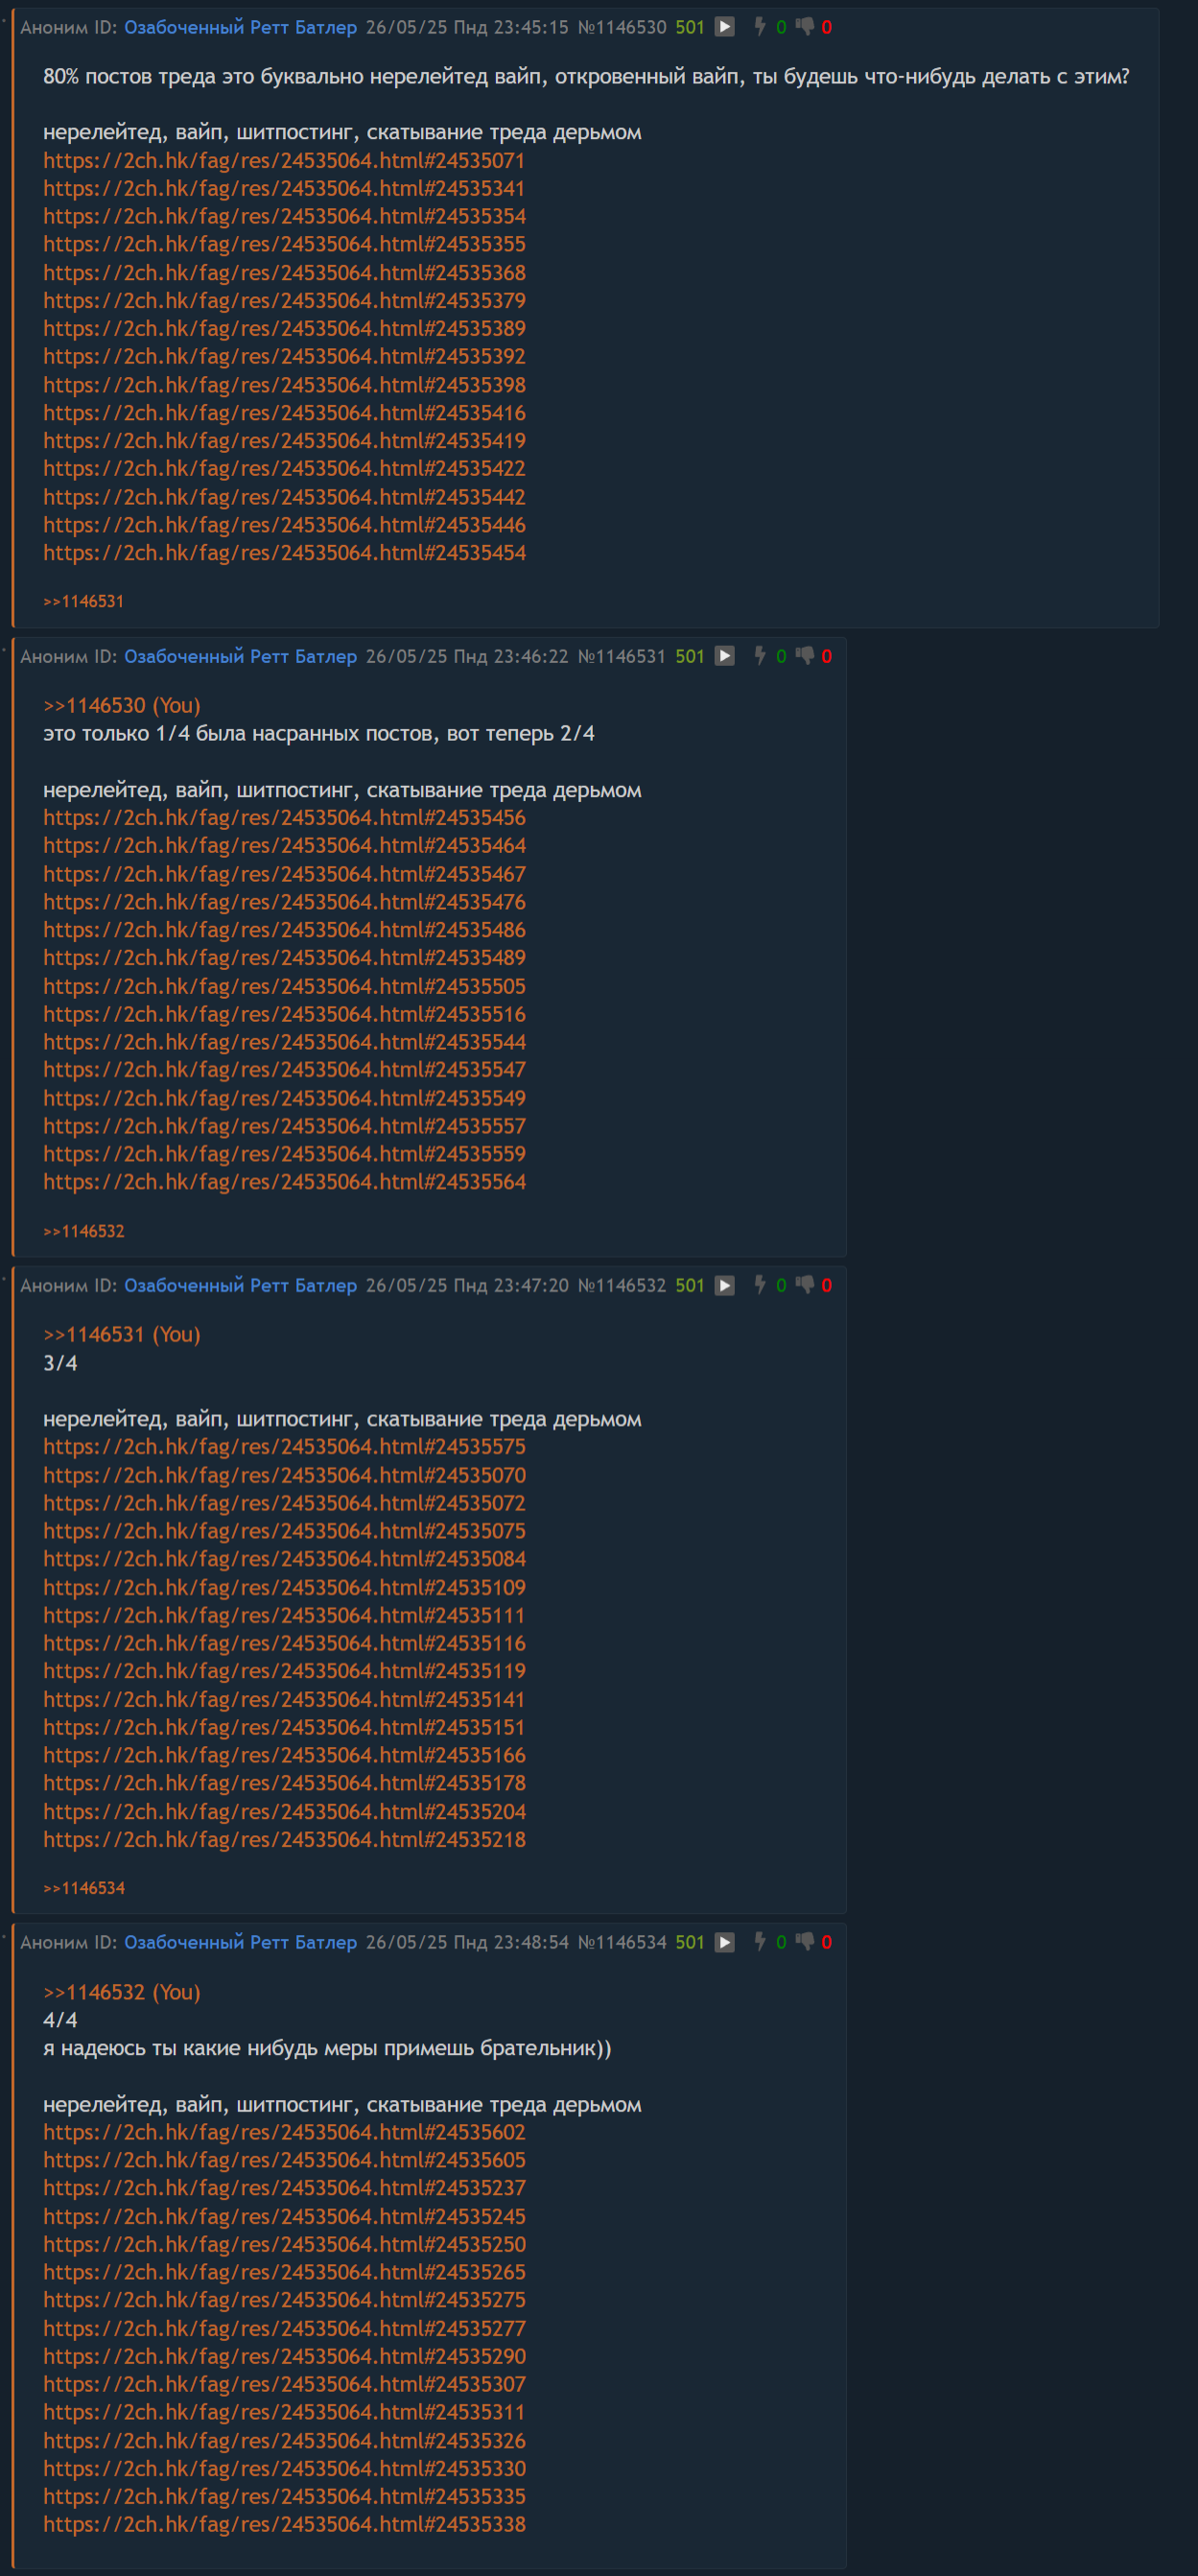Open the link ending in #24535564

284,1182
